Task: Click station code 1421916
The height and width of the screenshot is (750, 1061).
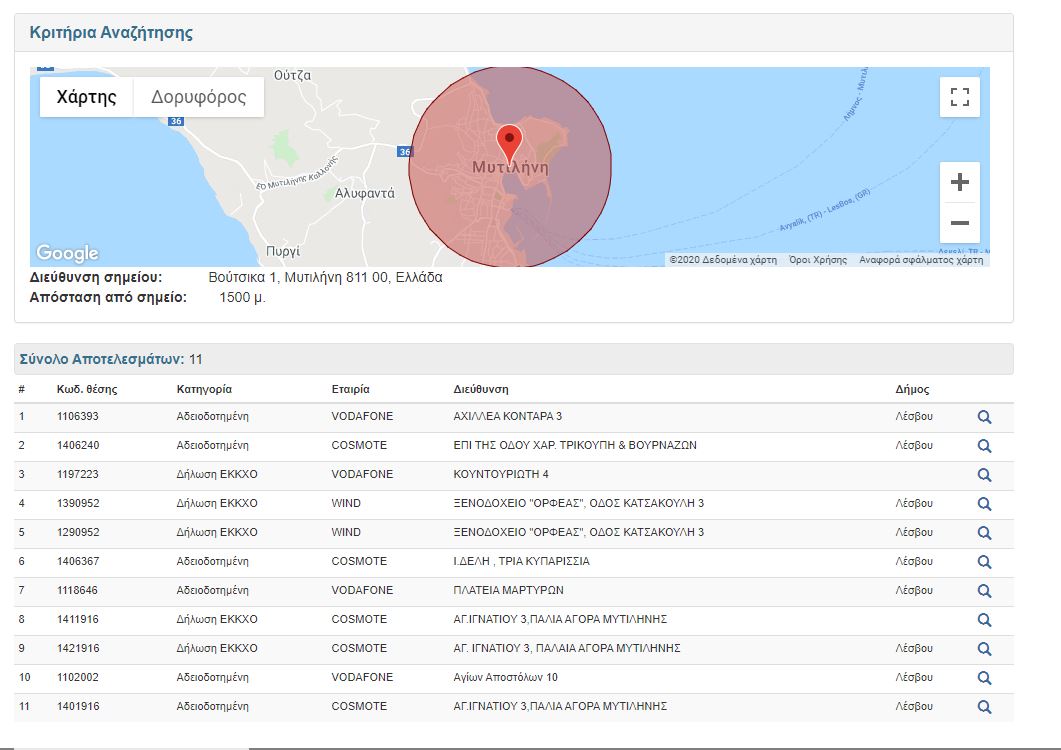Action: [78, 648]
